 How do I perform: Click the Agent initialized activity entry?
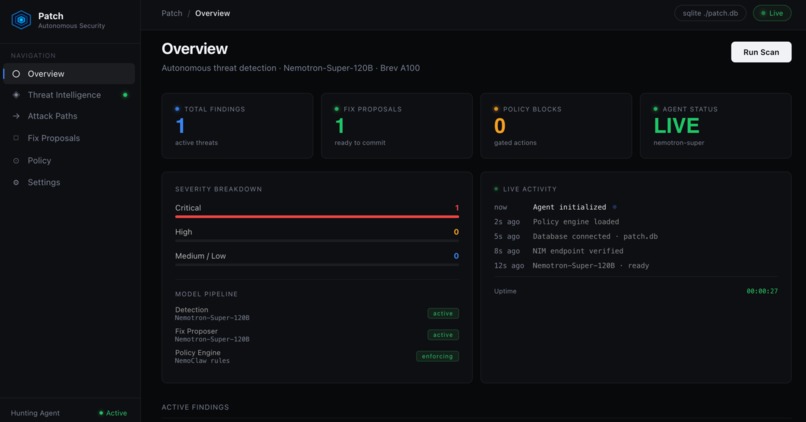(569, 207)
